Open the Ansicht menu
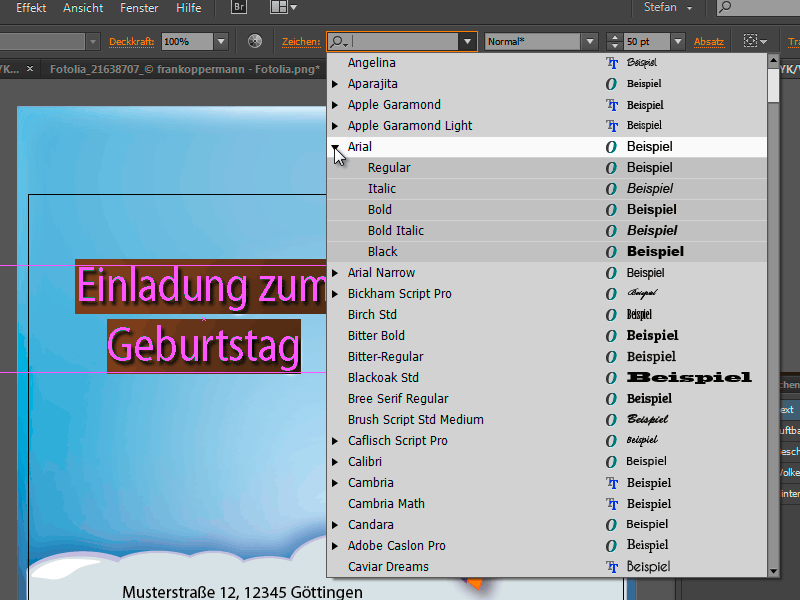Screen dimensions: 800x600 coord(83,8)
